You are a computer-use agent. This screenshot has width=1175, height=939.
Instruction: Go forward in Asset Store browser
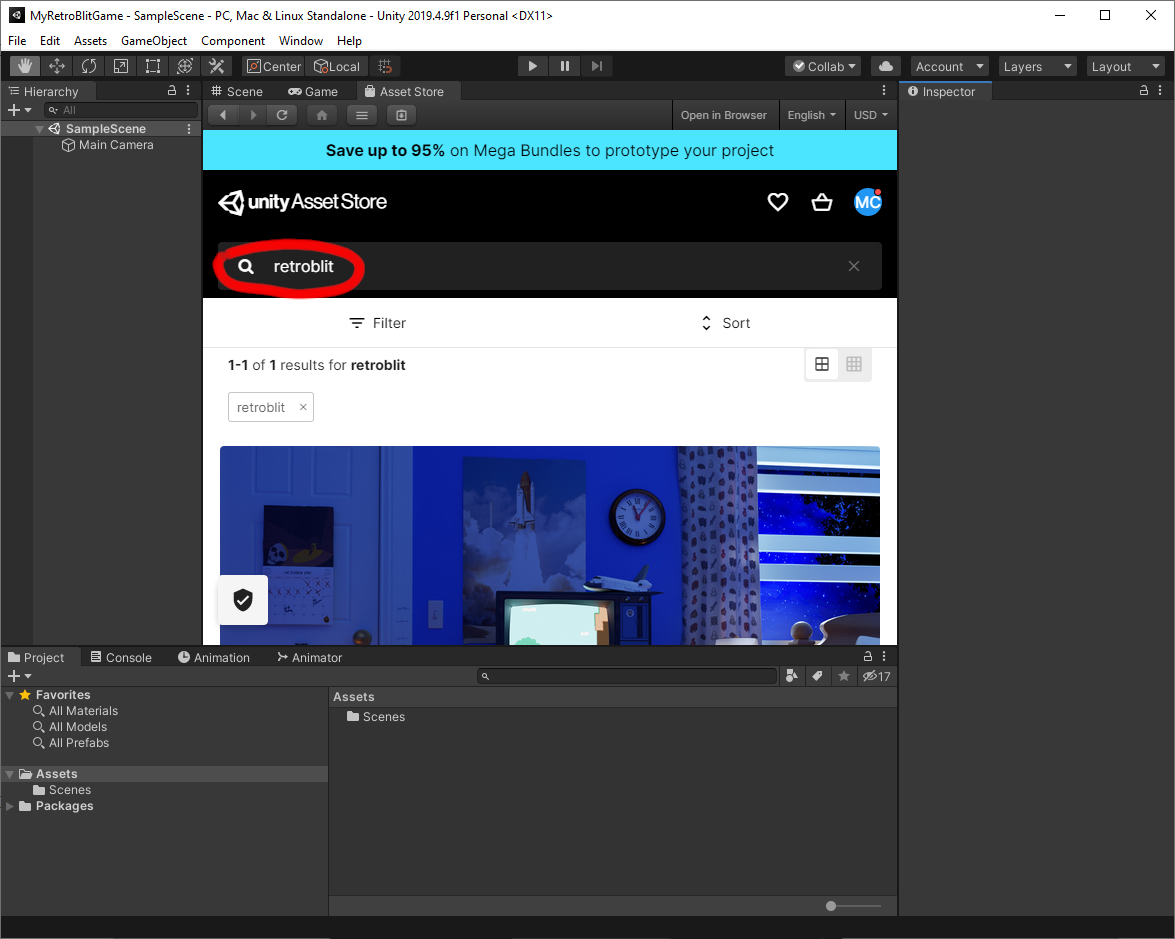pos(253,115)
